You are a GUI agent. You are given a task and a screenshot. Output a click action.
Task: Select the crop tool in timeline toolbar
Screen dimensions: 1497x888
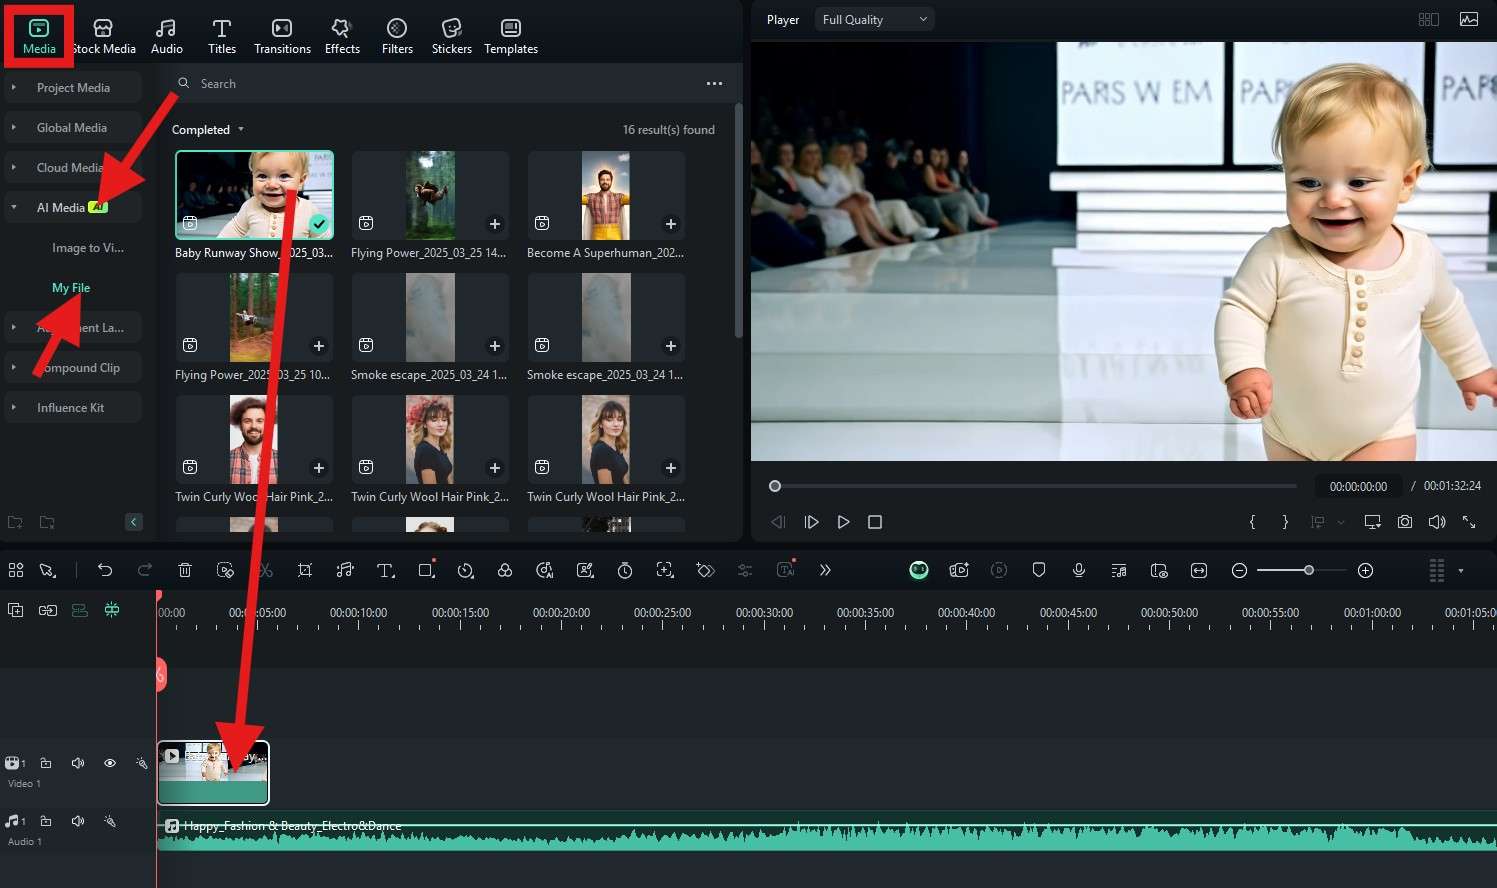305,570
